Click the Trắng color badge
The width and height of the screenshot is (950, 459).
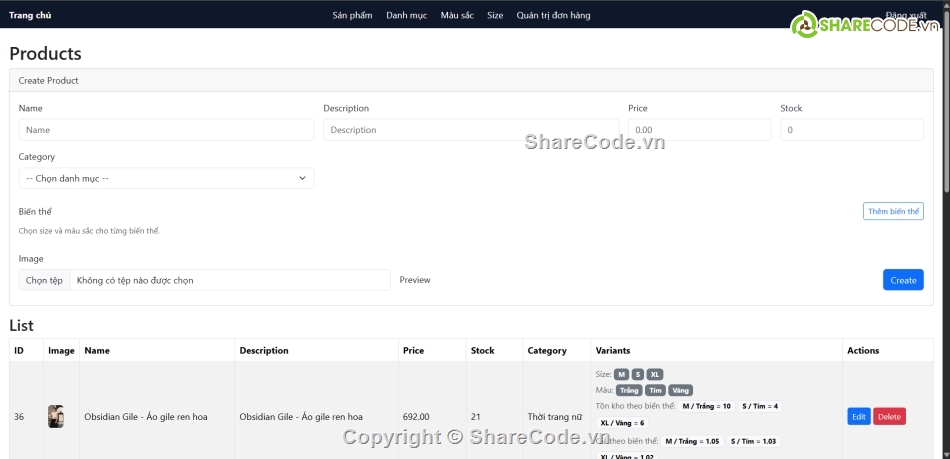click(x=629, y=391)
